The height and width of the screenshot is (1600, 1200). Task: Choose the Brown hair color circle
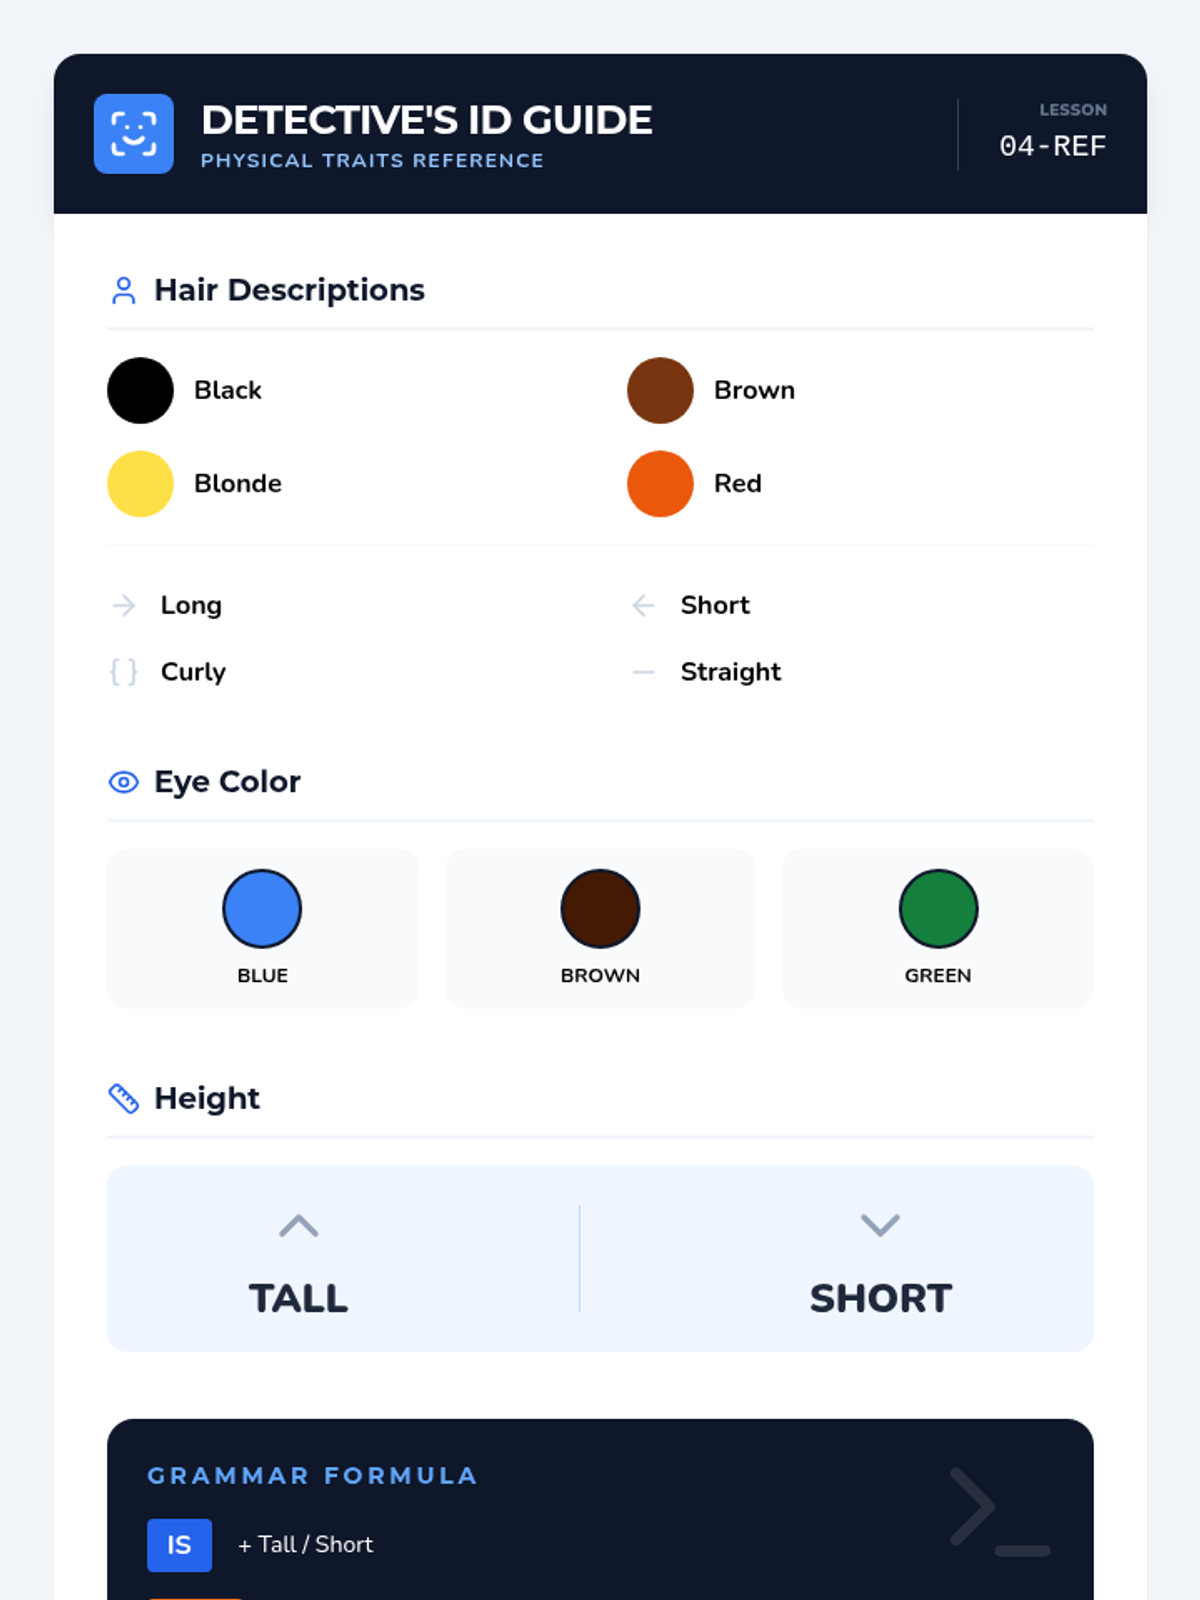pyautogui.click(x=660, y=390)
